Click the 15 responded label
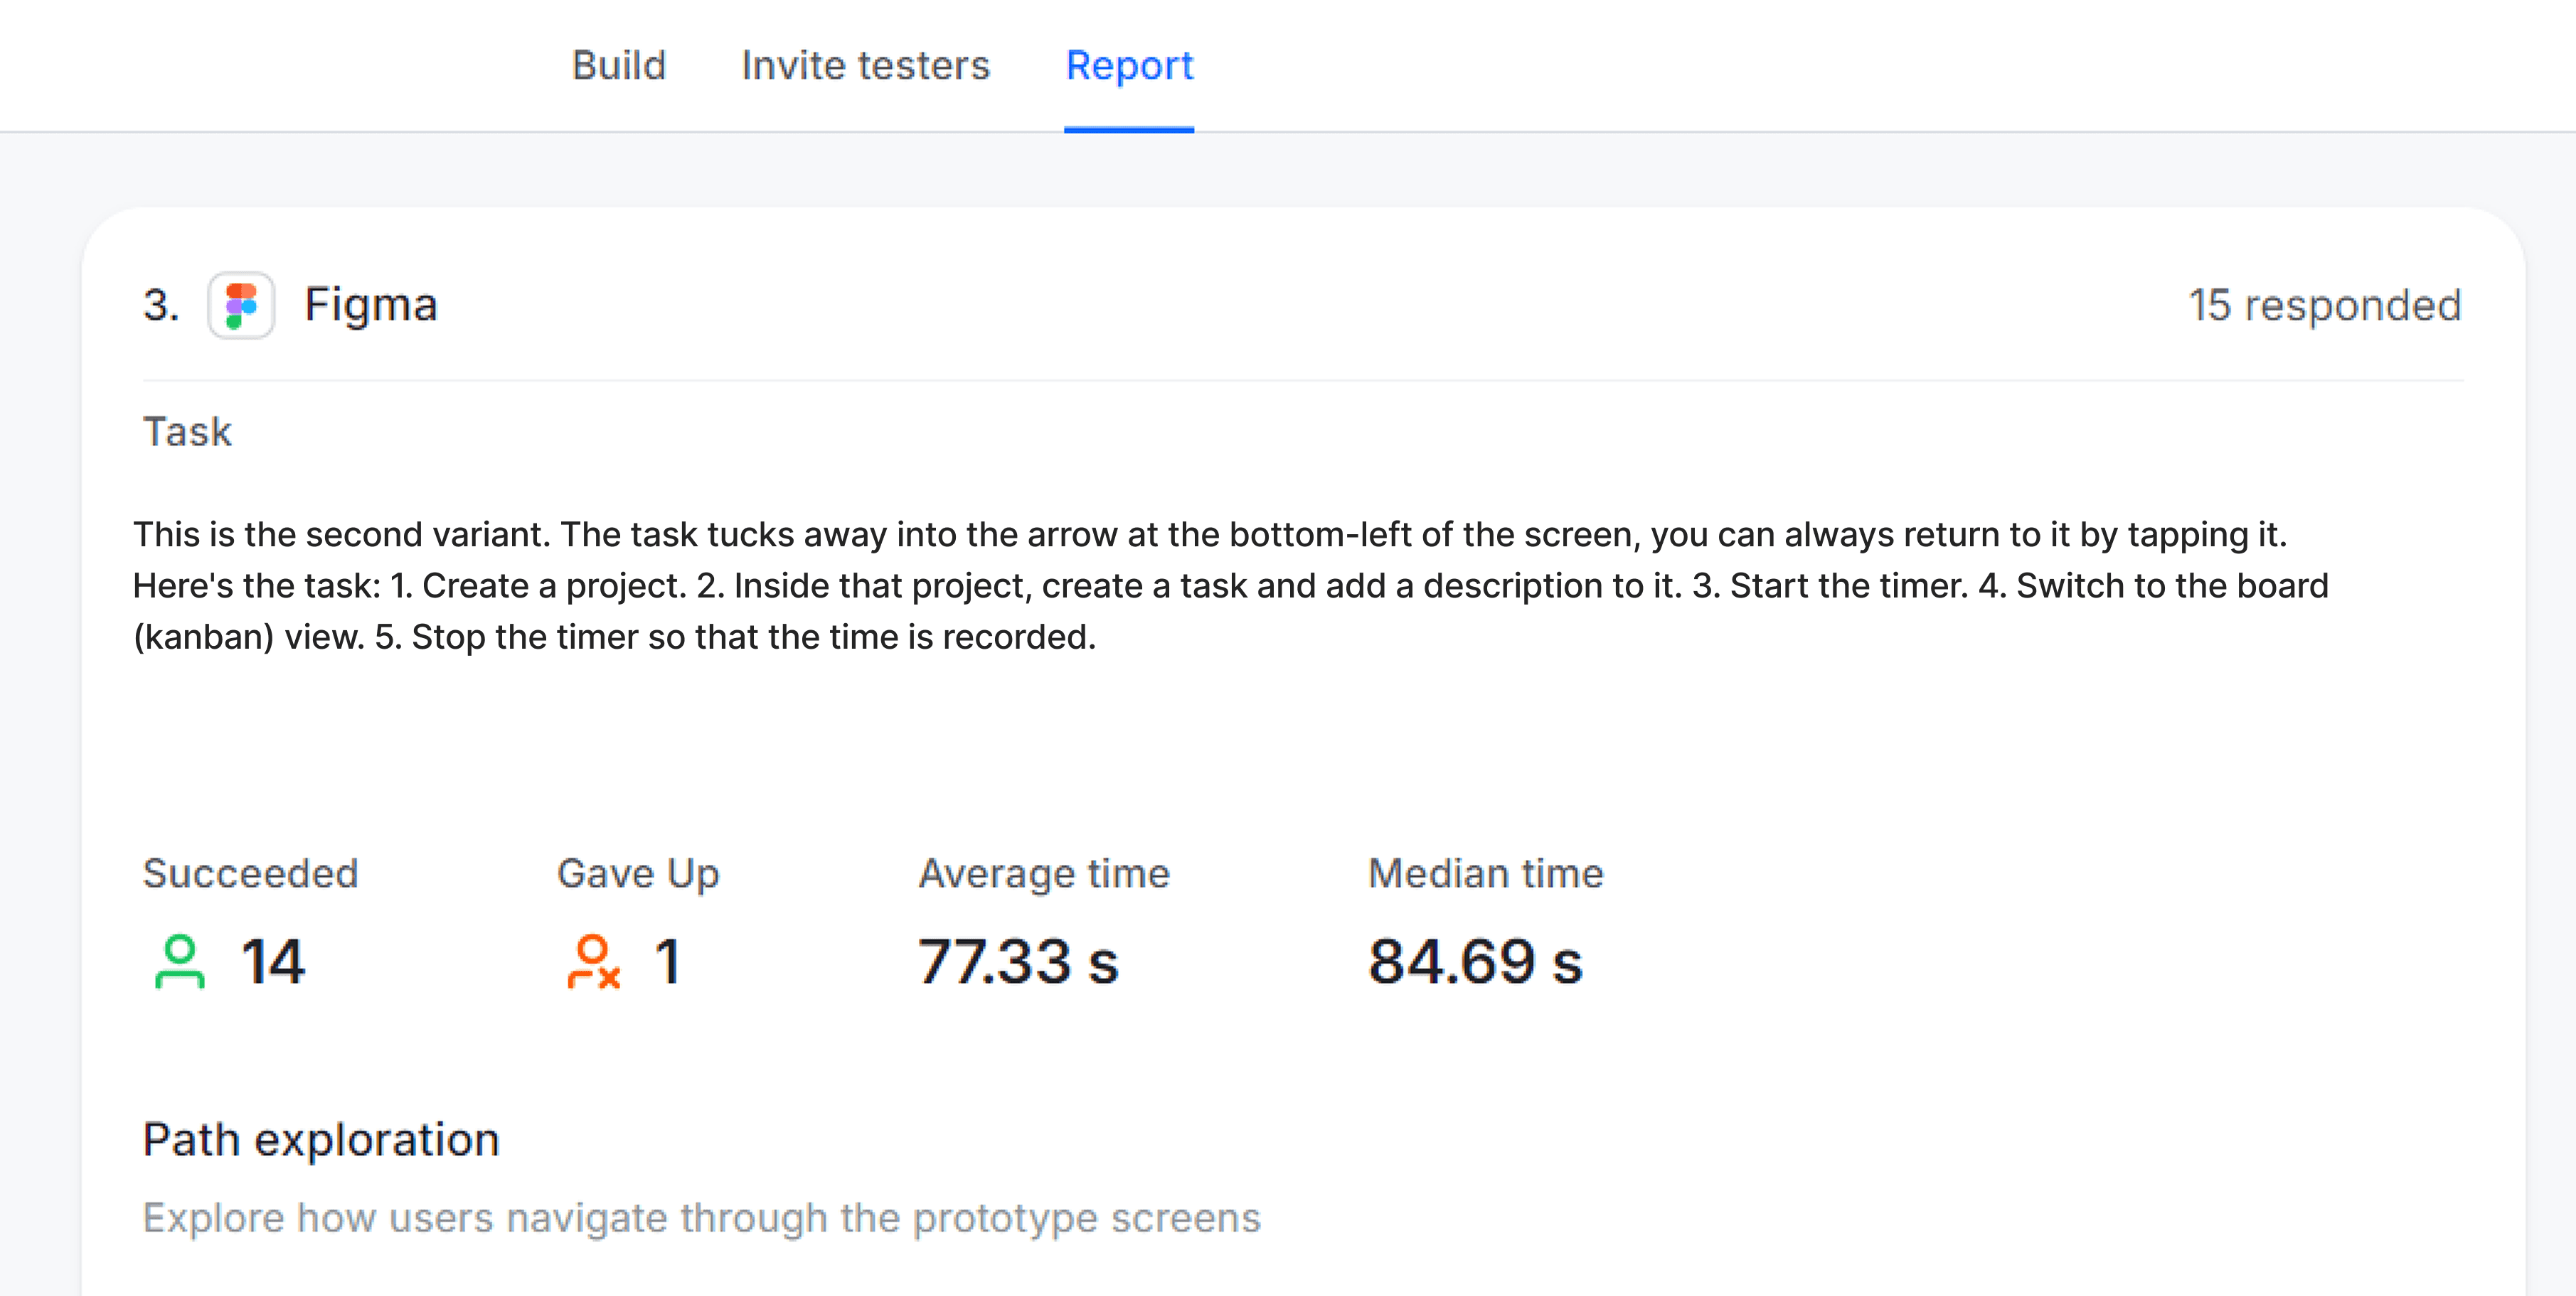The width and height of the screenshot is (2576, 1296). click(x=2325, y=305)
